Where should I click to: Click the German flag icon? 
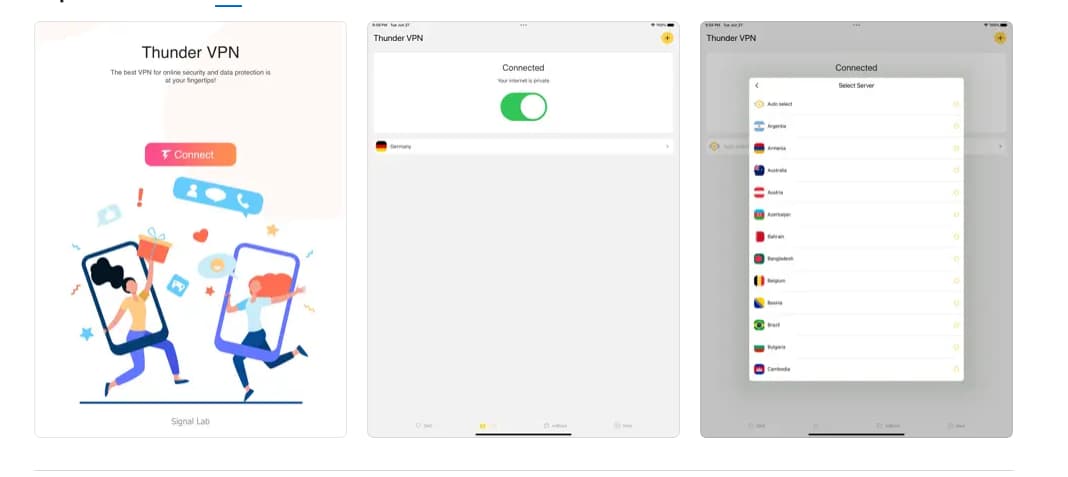click(x=381, y=147)
